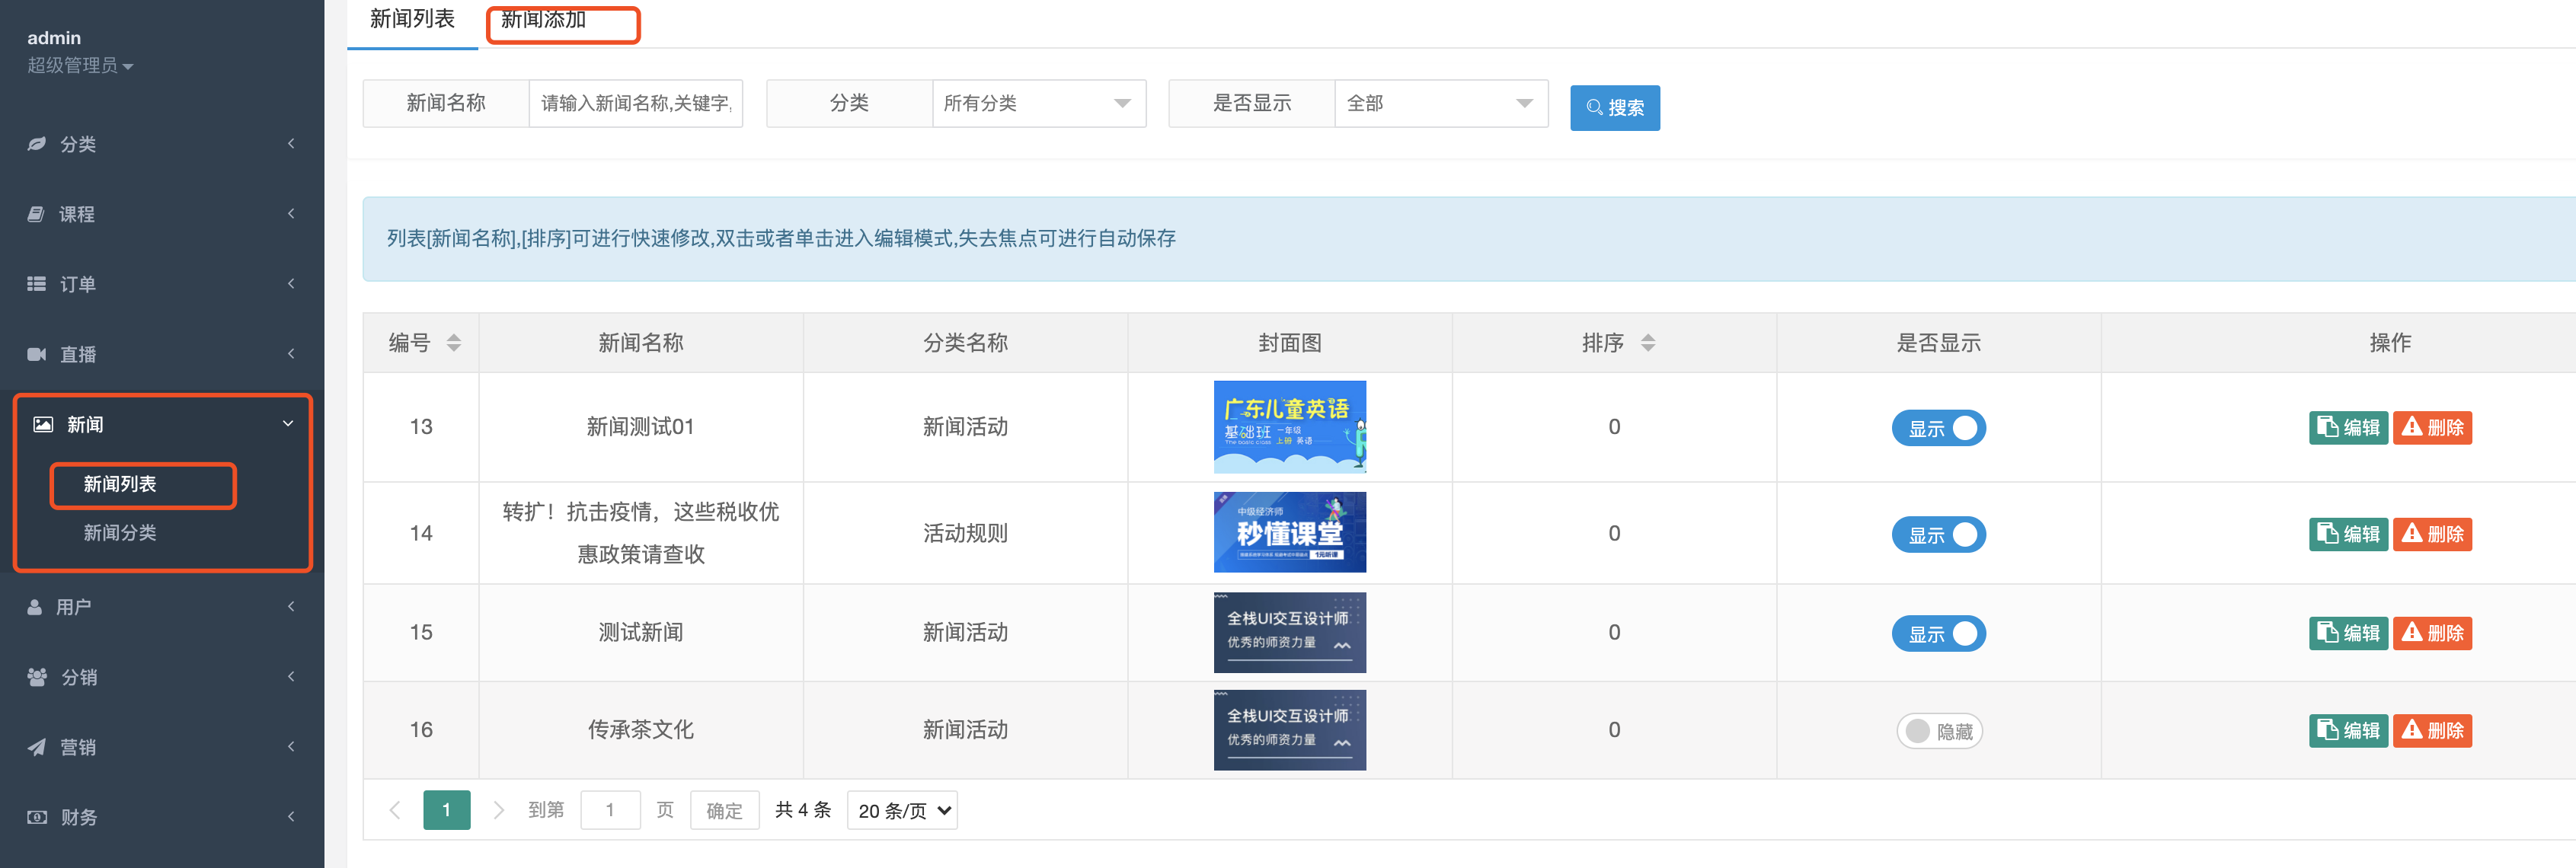2576x868 pixels.
Task: Click the paper plane icon beside 营销
Action: click(x=36, y=747)
